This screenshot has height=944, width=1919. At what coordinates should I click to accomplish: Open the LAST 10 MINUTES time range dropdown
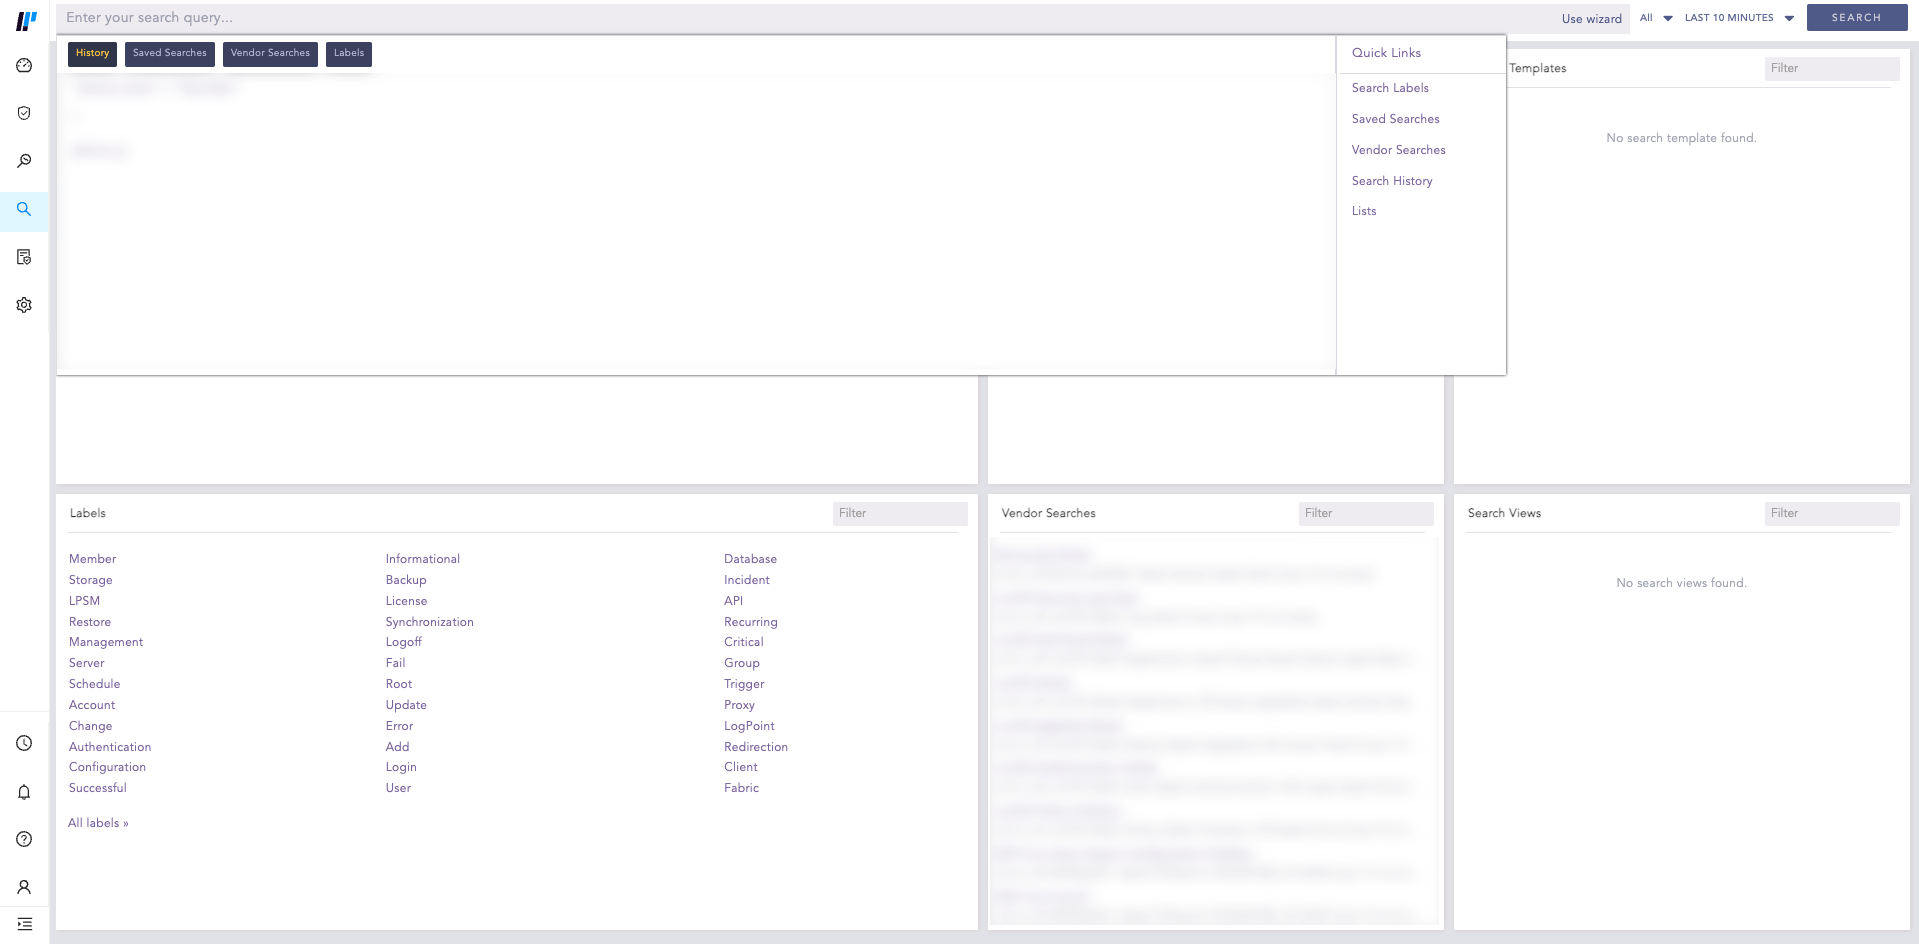[1738, 17]
